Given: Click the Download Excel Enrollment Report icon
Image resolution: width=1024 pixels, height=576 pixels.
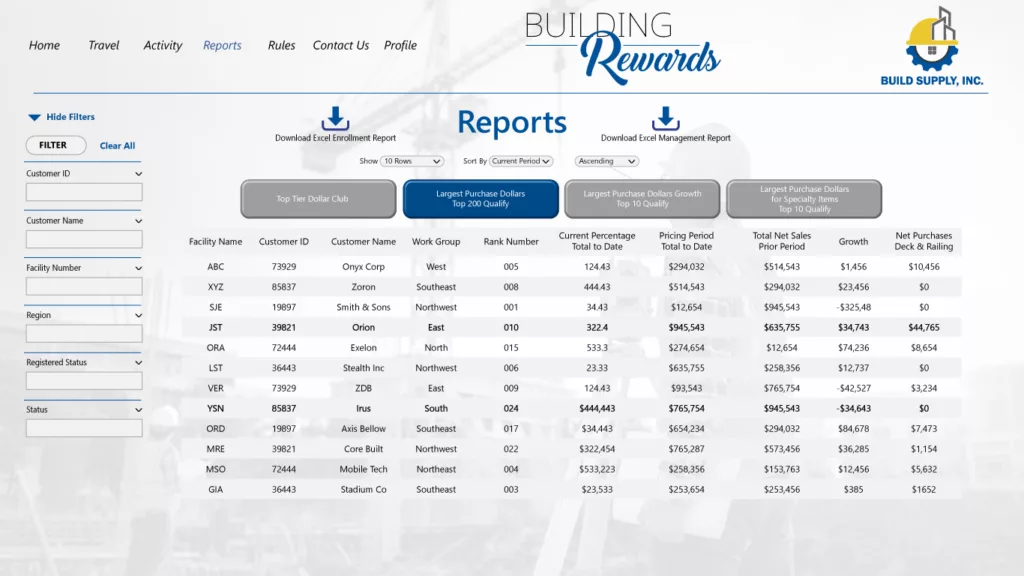Looking at the screenshot, I should 335,118.
